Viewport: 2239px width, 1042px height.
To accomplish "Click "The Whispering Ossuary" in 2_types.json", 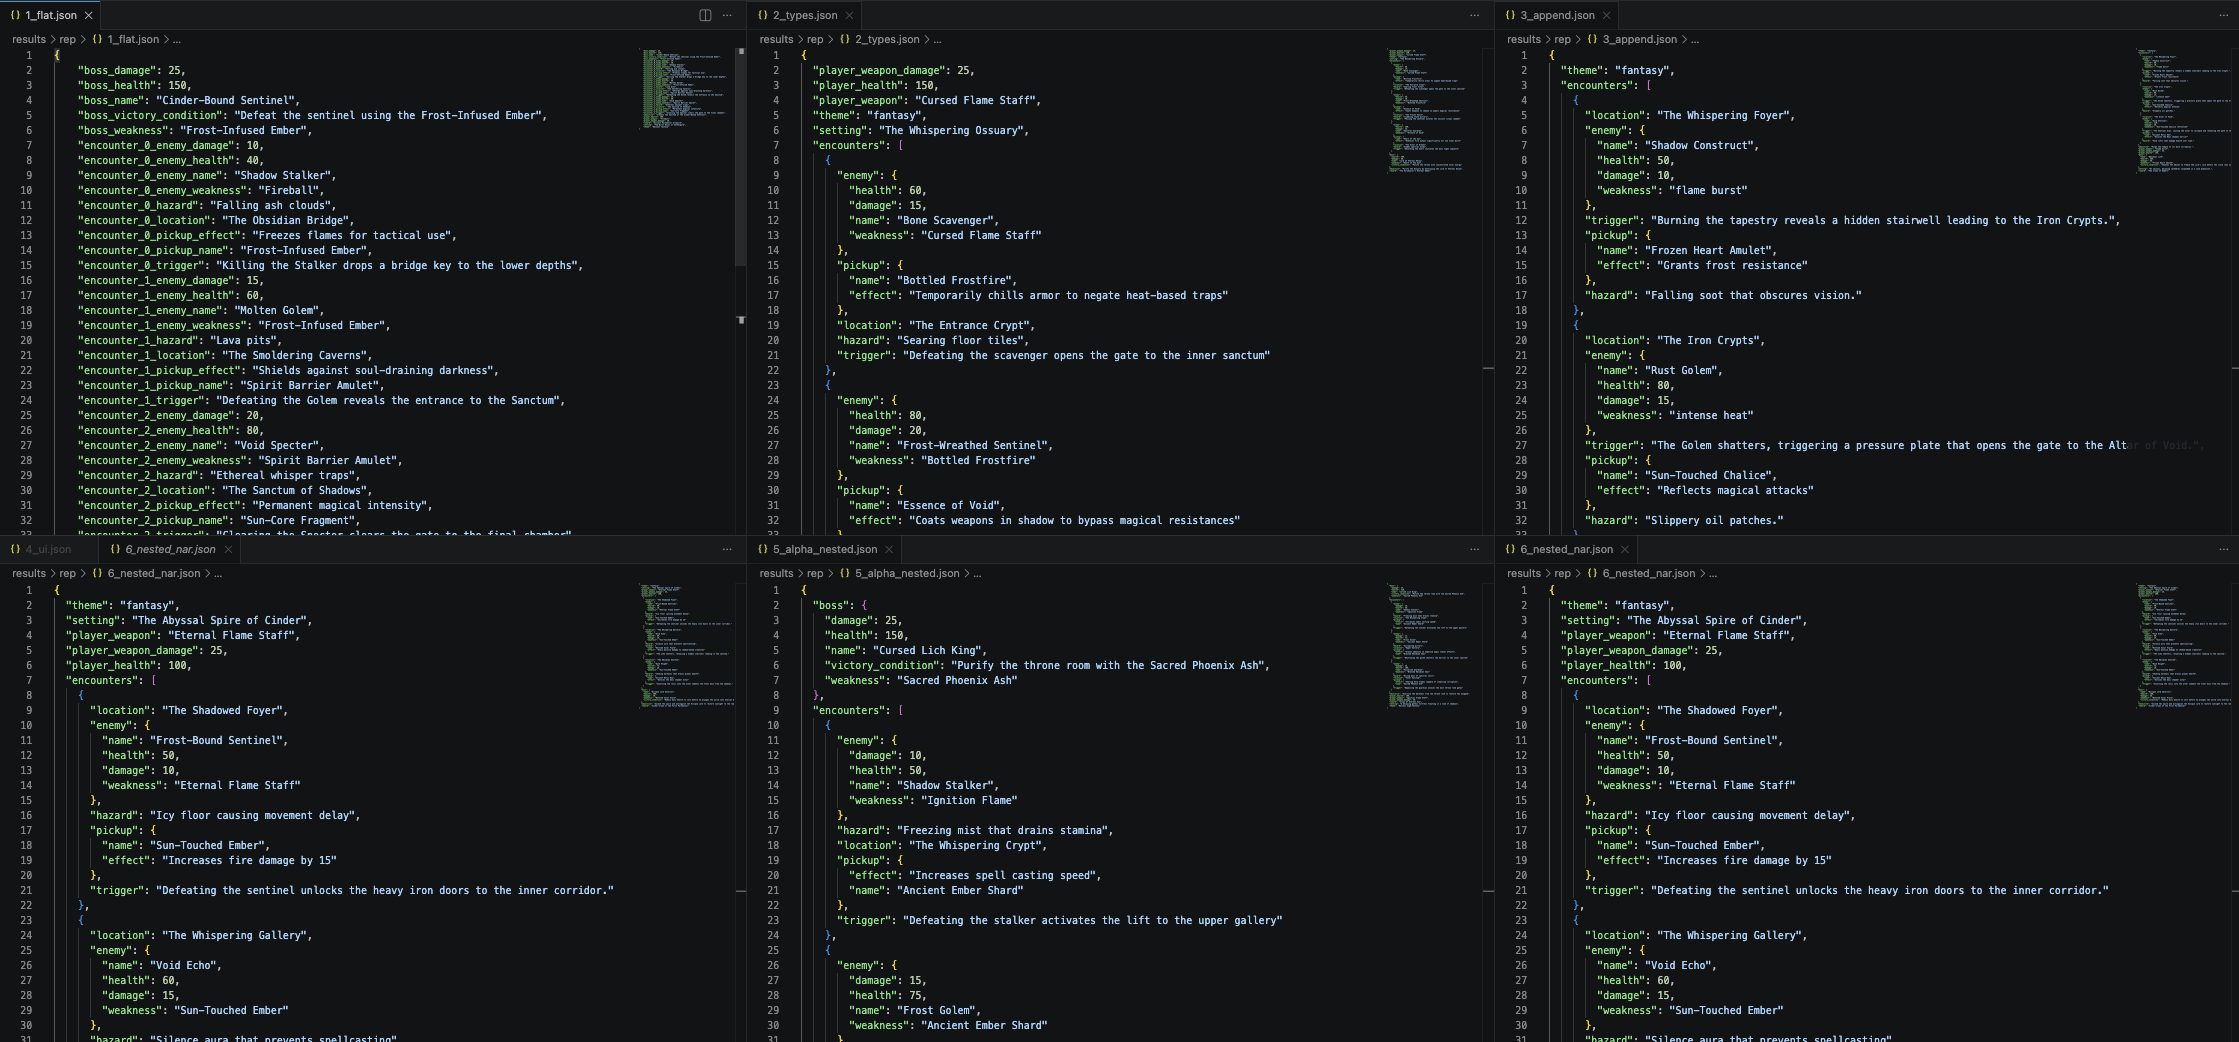I will click(x=951, y=130).
